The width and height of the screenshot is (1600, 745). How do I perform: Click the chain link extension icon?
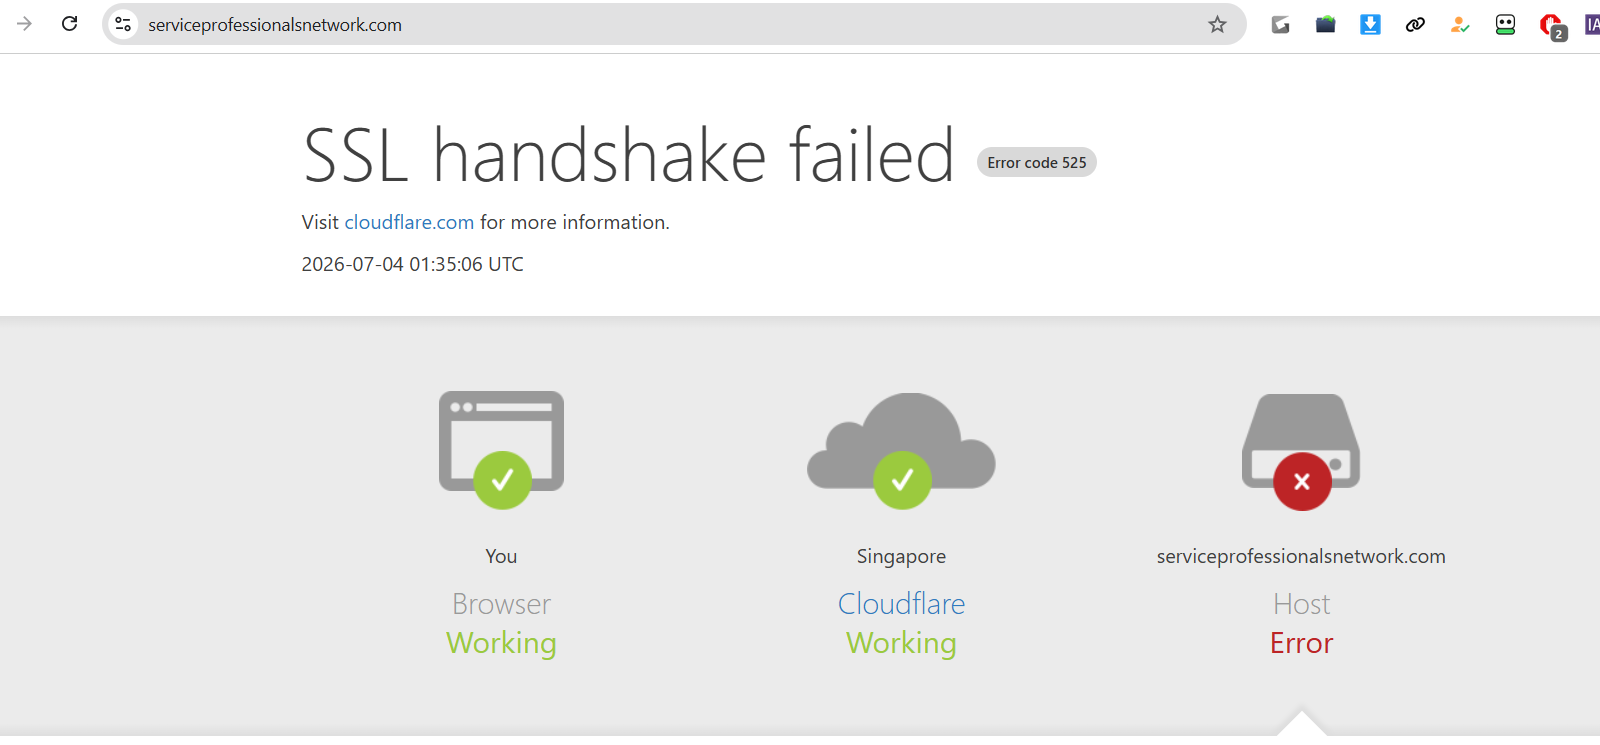pos(1415,24)
